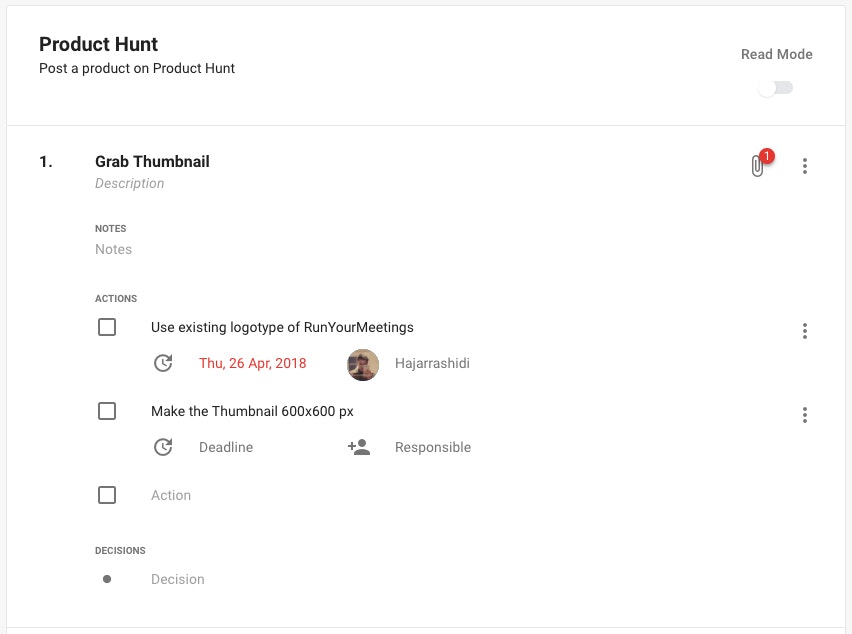
Task: Open the attachments paperclip icon
Action: (757, 166)
